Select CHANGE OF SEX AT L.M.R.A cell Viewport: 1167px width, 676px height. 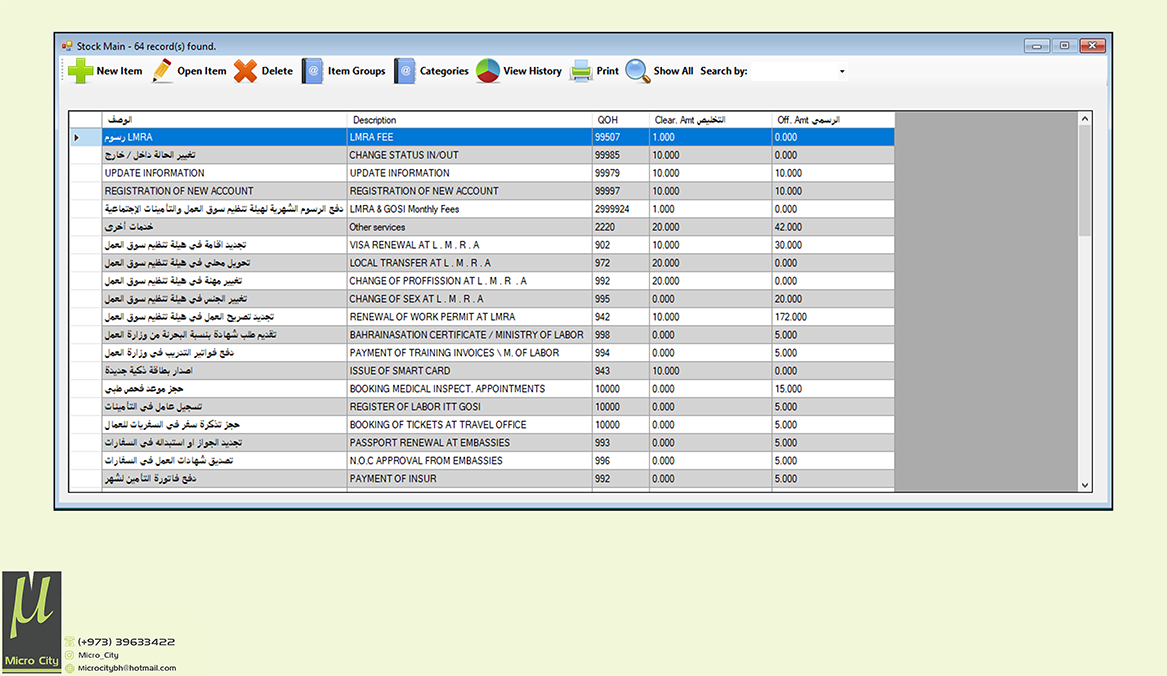470,299
